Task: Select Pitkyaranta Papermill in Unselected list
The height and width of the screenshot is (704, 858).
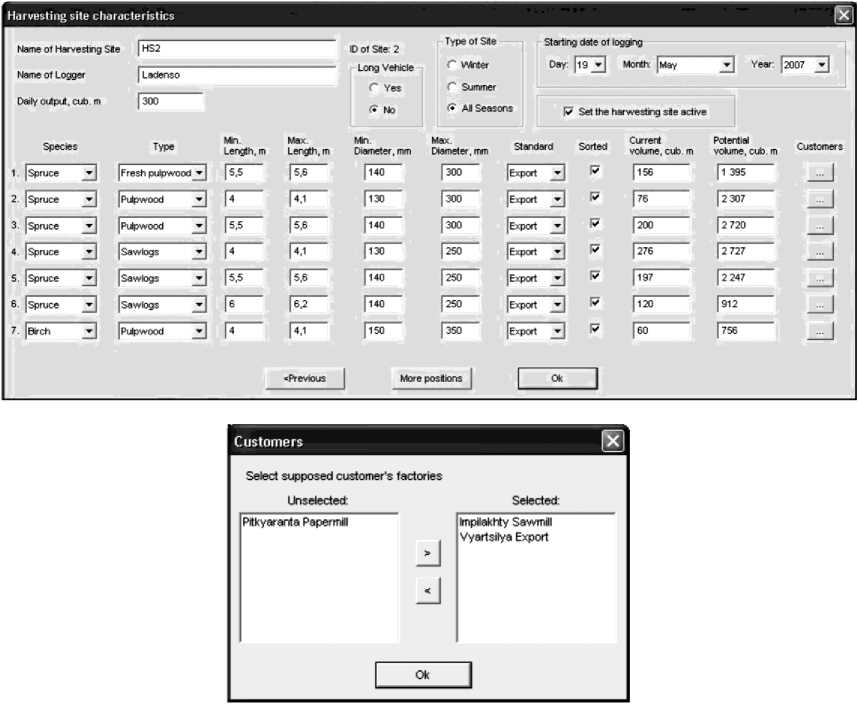Action: [x=294, y=522]
